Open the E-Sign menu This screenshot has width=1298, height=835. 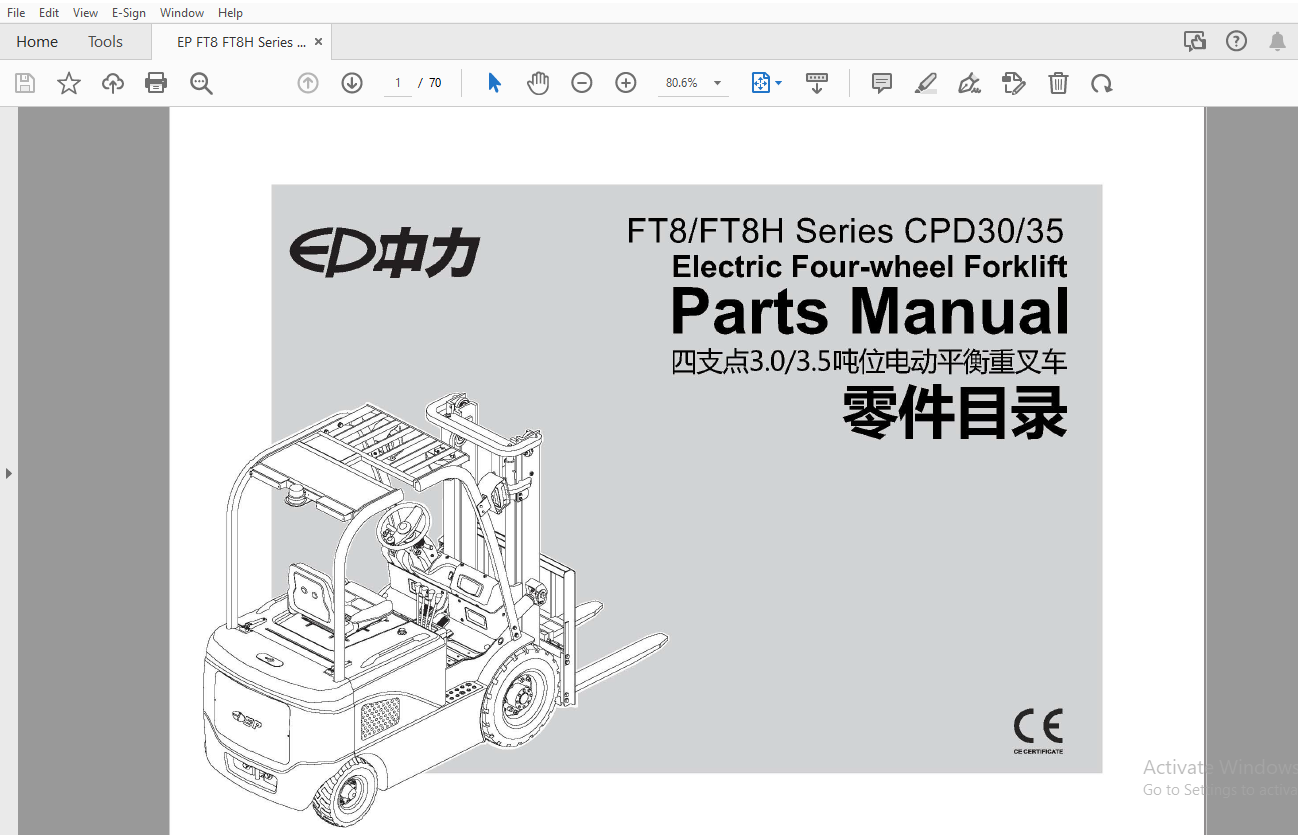pyautogui.click(x=129, y=13)
